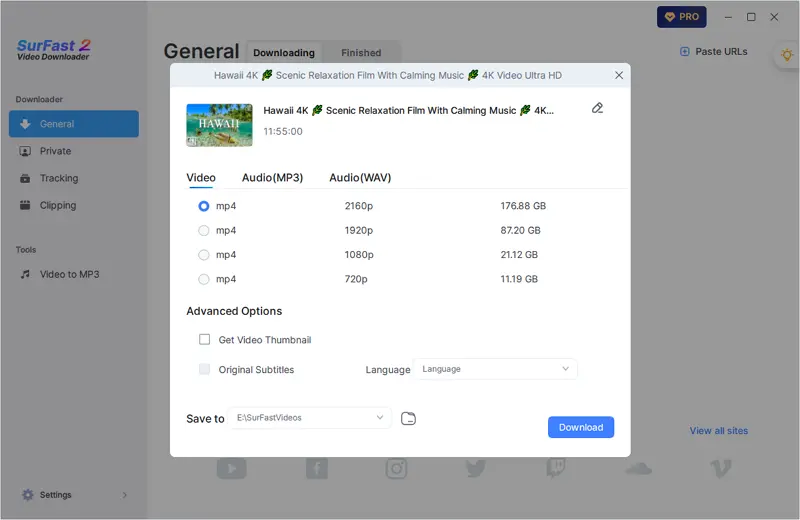Click the Twitch site icon

point(556,468)
